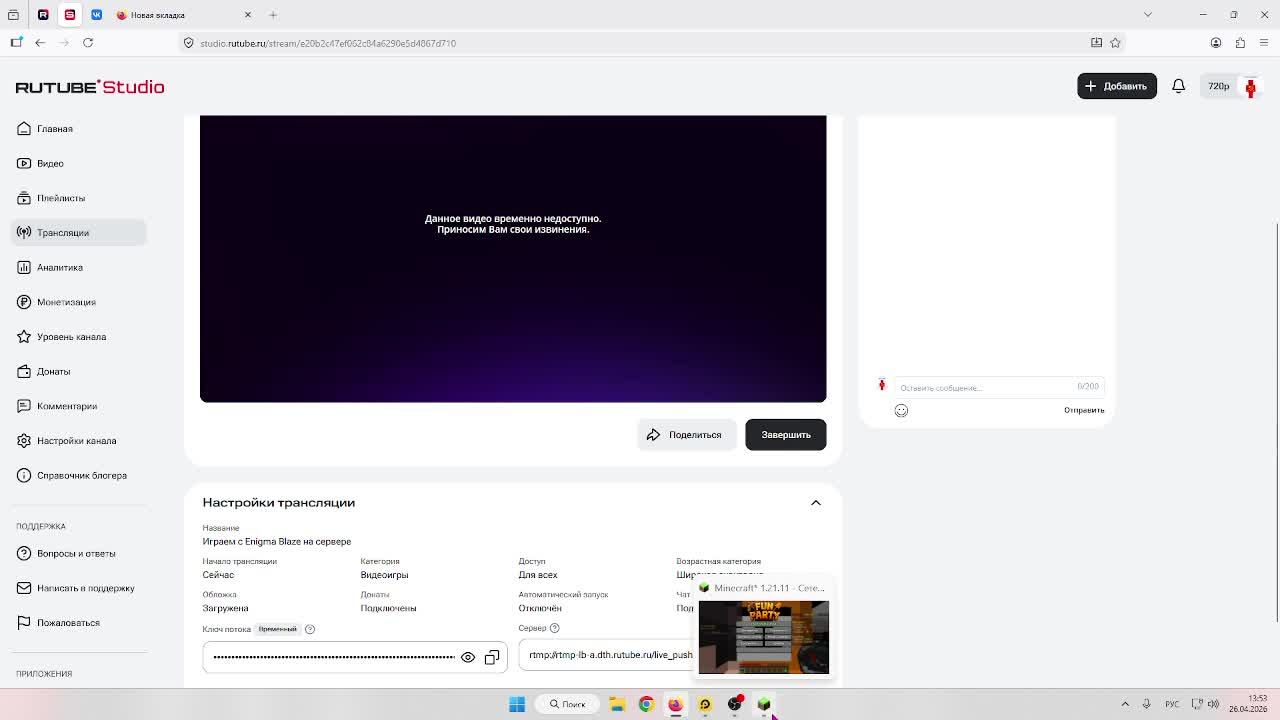Open Chrome from the taskbar

(646, 704)
